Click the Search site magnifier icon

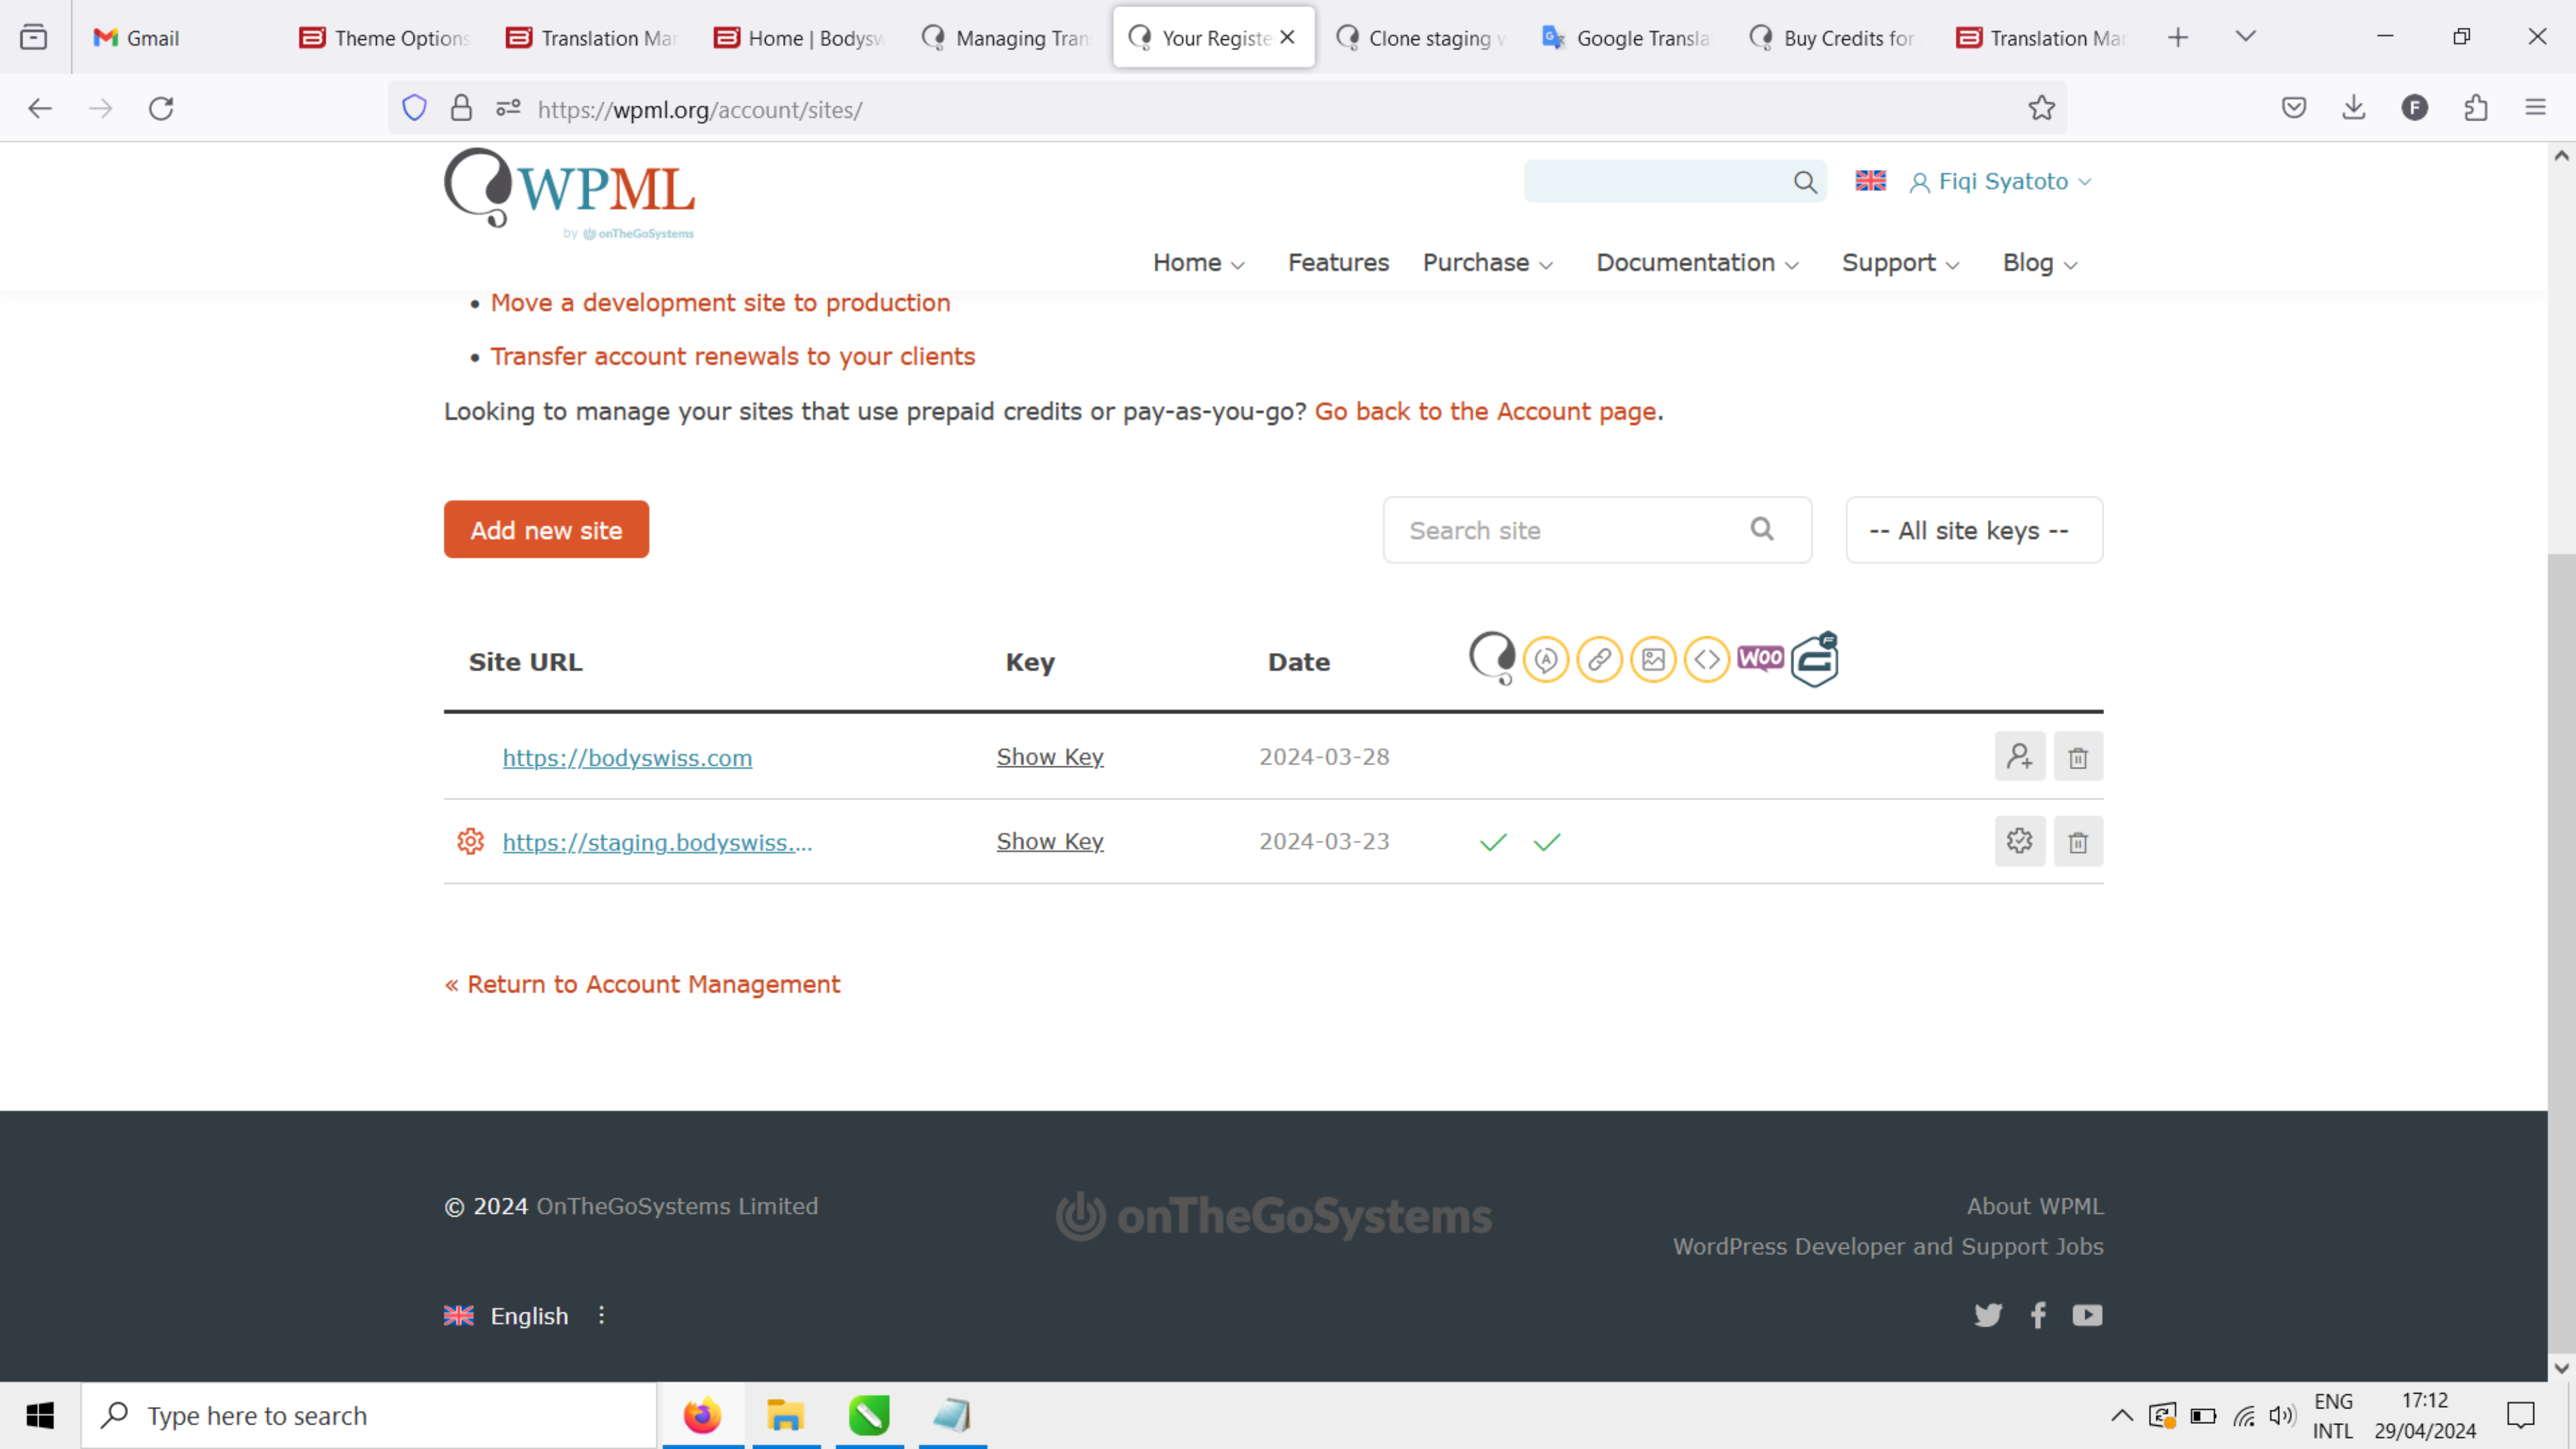pyautogui.click(x=1762, y=529)
